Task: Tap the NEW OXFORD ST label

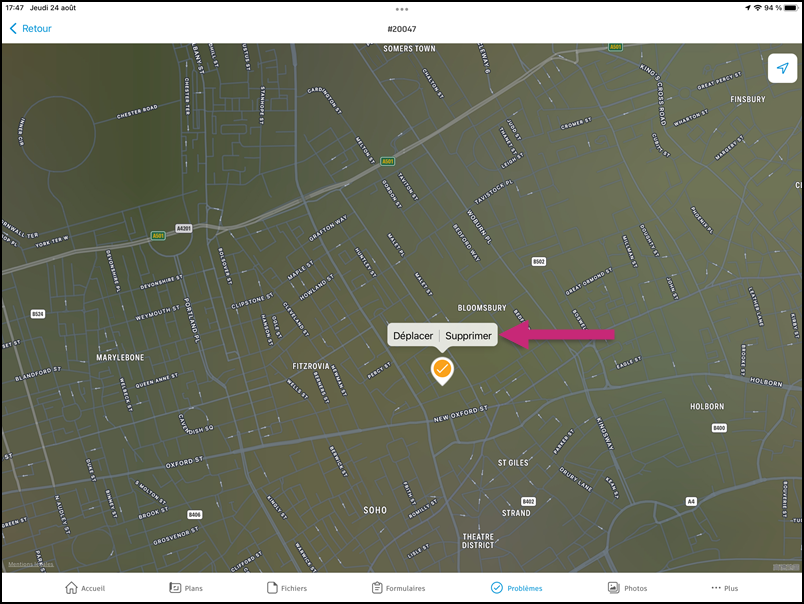Action: point(460,414)
